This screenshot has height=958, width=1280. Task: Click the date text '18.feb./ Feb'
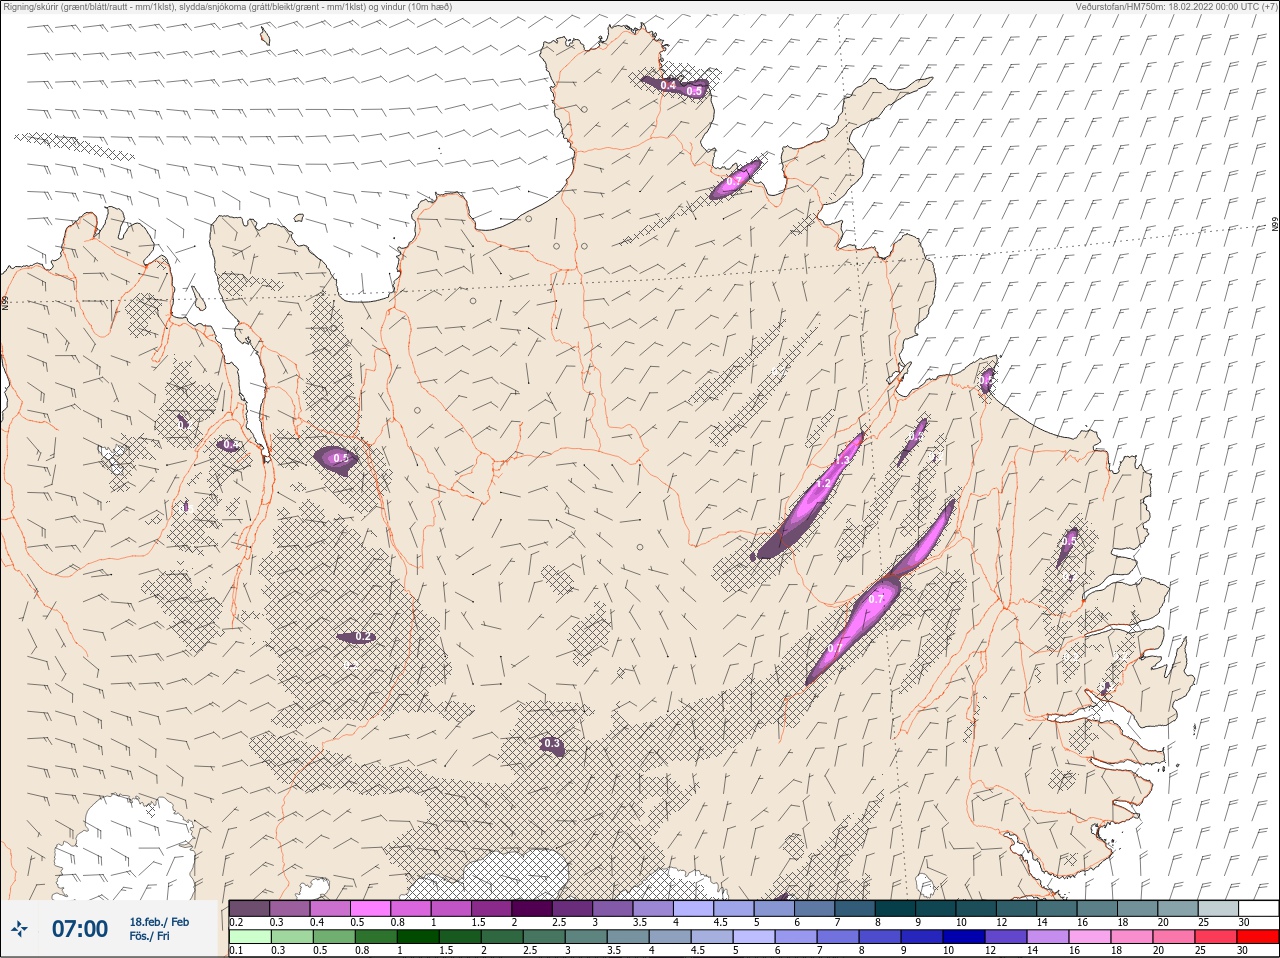click(159, 922)
